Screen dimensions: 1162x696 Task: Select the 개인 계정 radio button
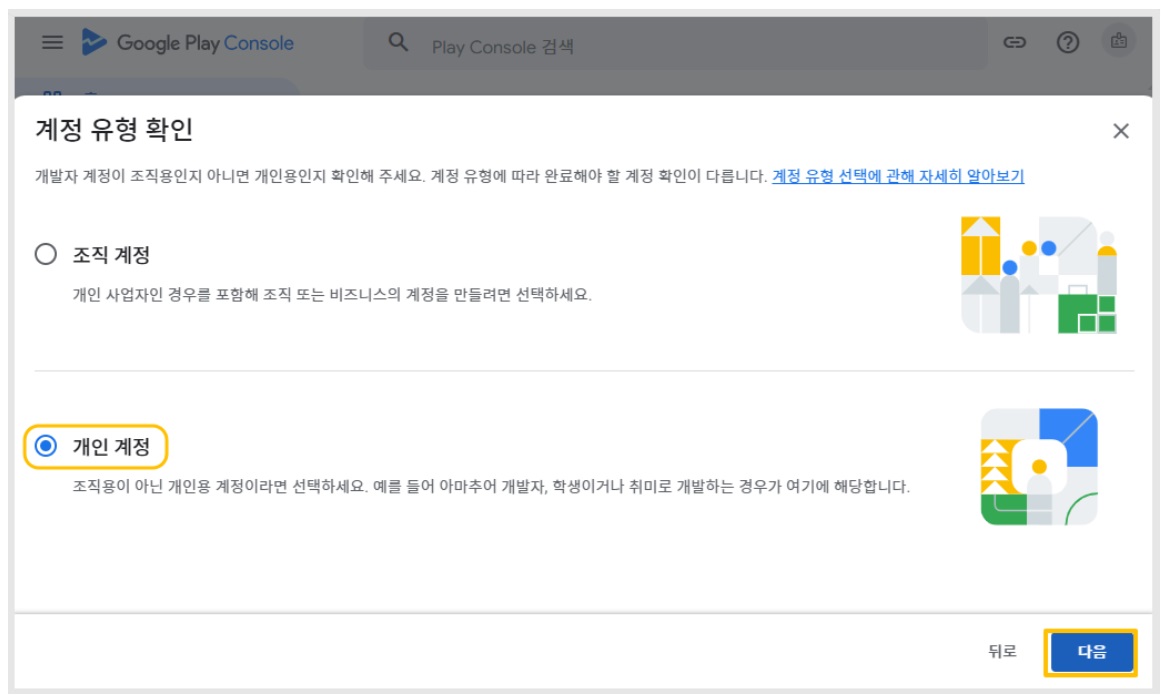[x=46, y=445]
